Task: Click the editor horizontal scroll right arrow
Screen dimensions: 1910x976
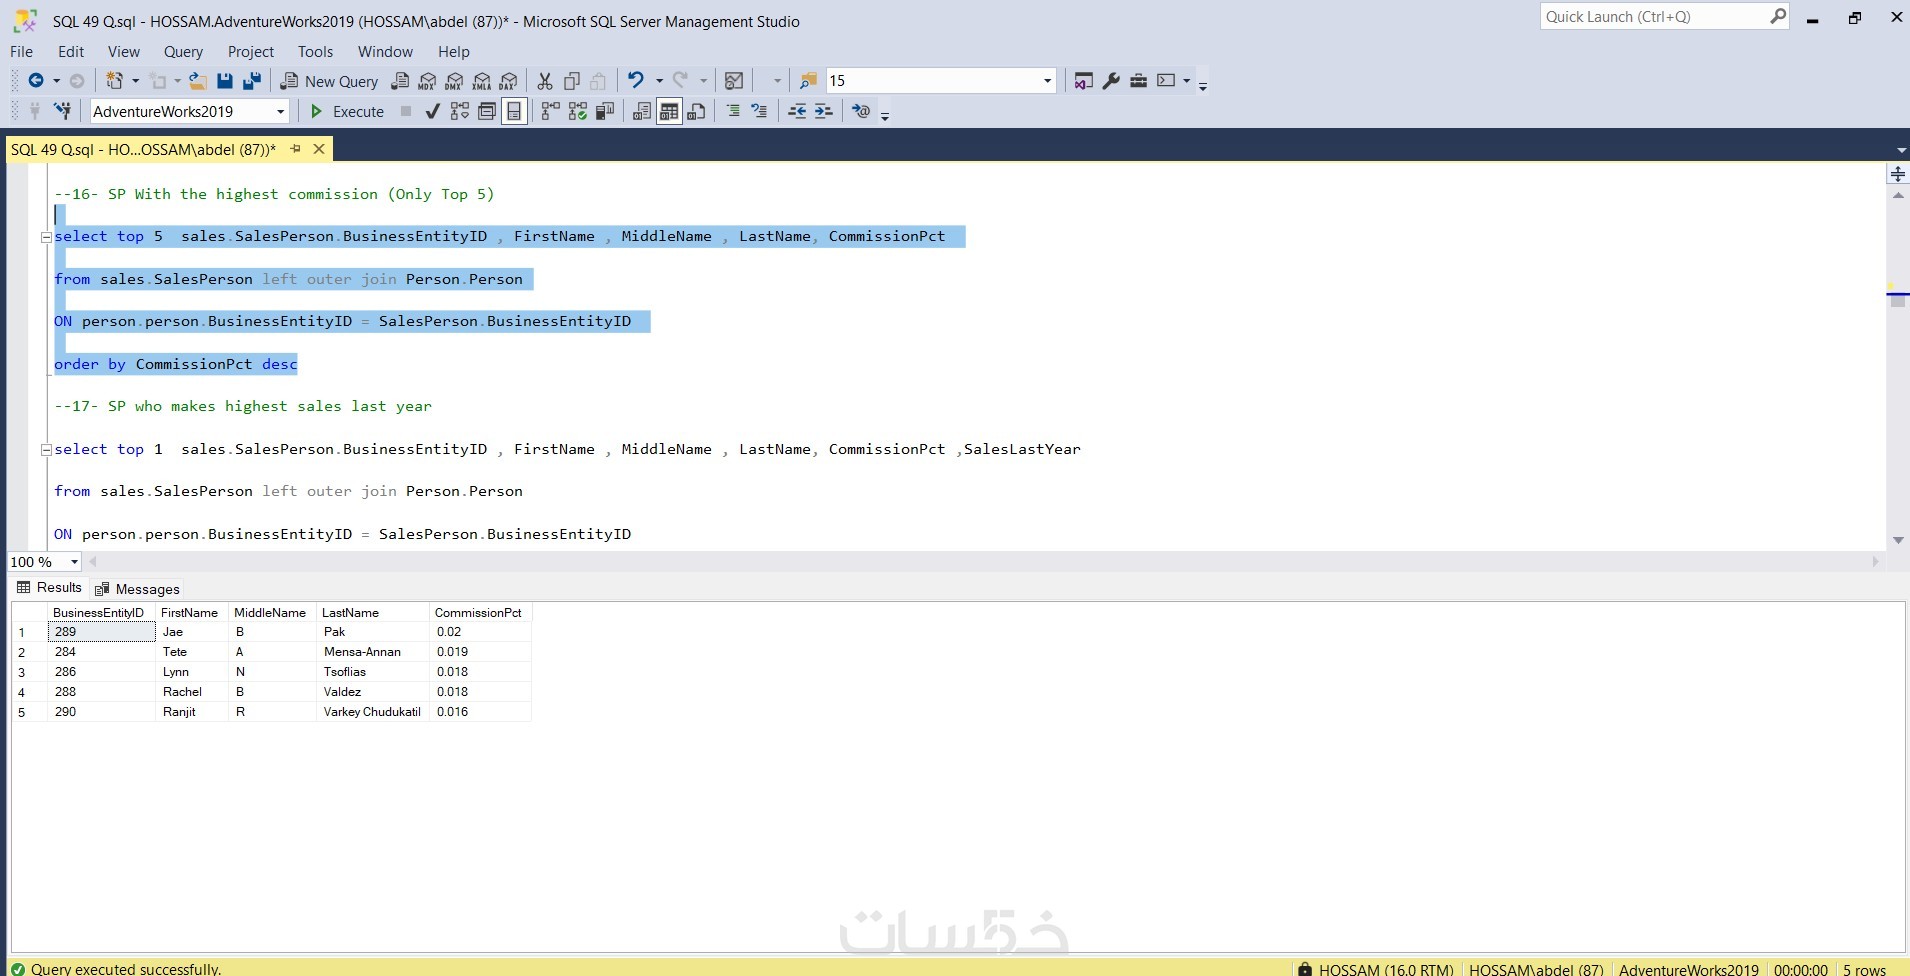Action: (1875, 562)
